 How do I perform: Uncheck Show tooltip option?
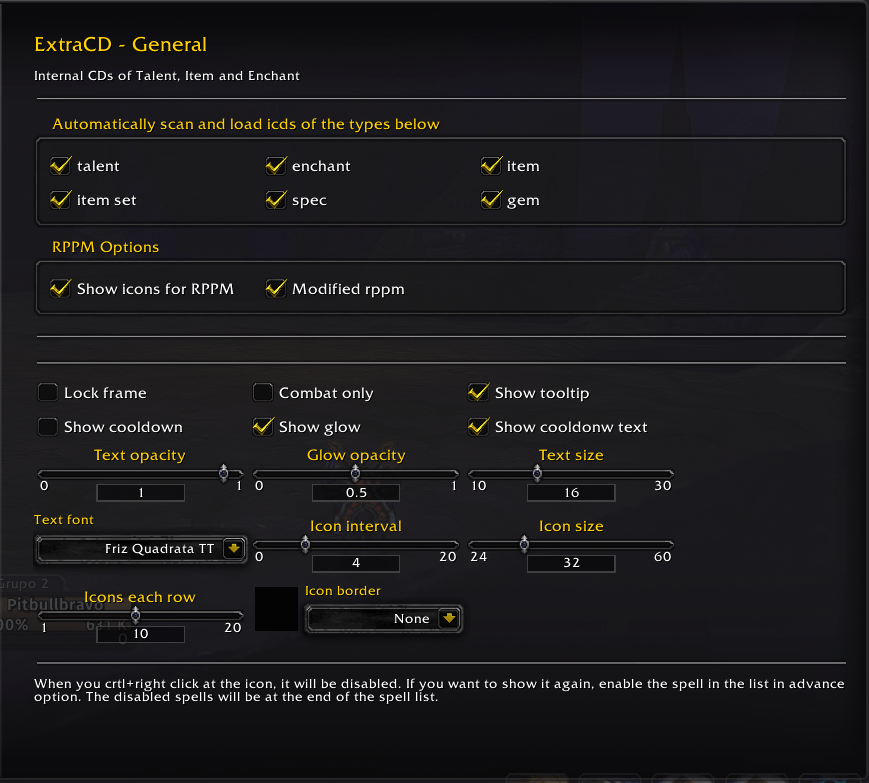pos(478,392)
